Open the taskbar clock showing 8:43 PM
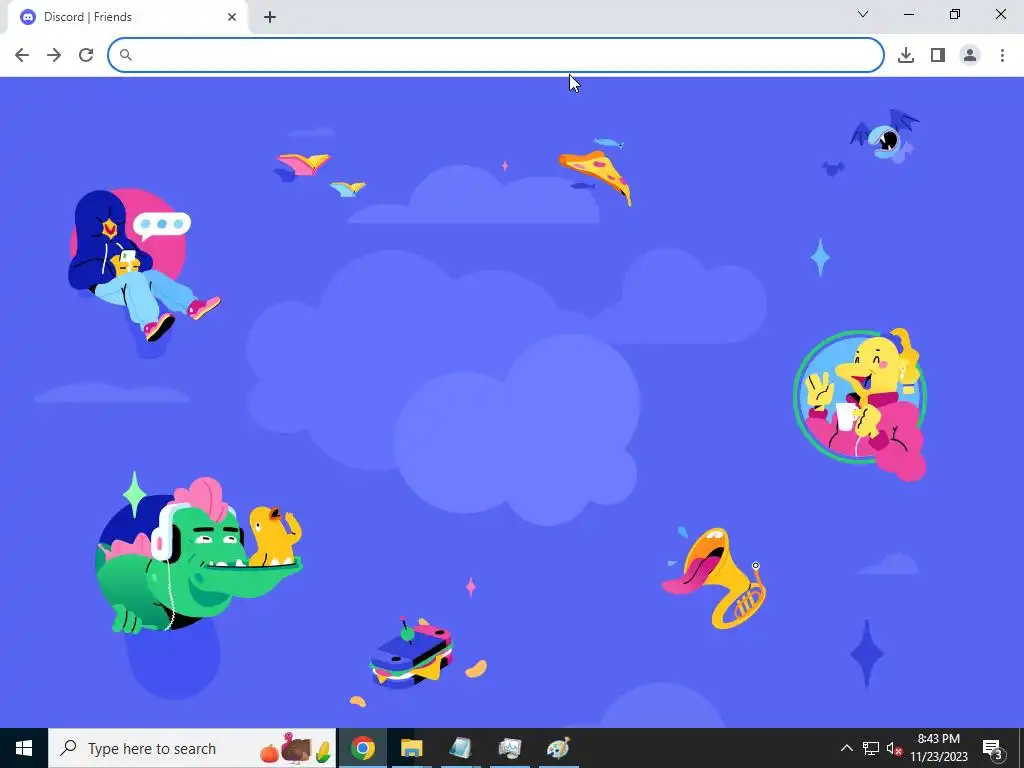The image size is (1024, 768). coord(939,748)
